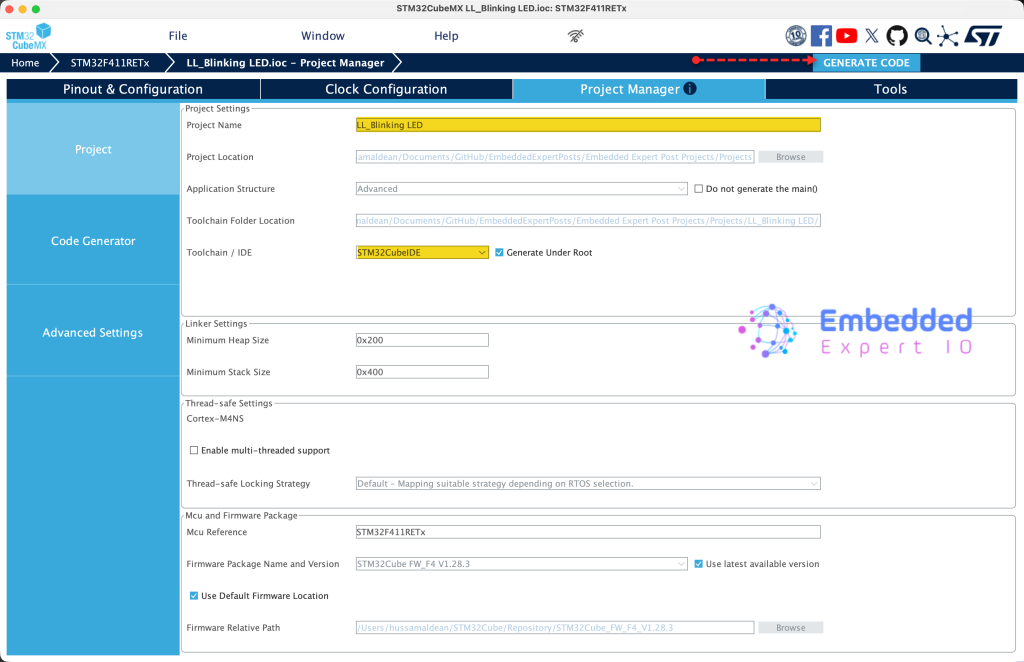Open the Code Generator section
The height and width of the screenshot is (662, 1024).
pyautogui.click(x=93, y=241)
